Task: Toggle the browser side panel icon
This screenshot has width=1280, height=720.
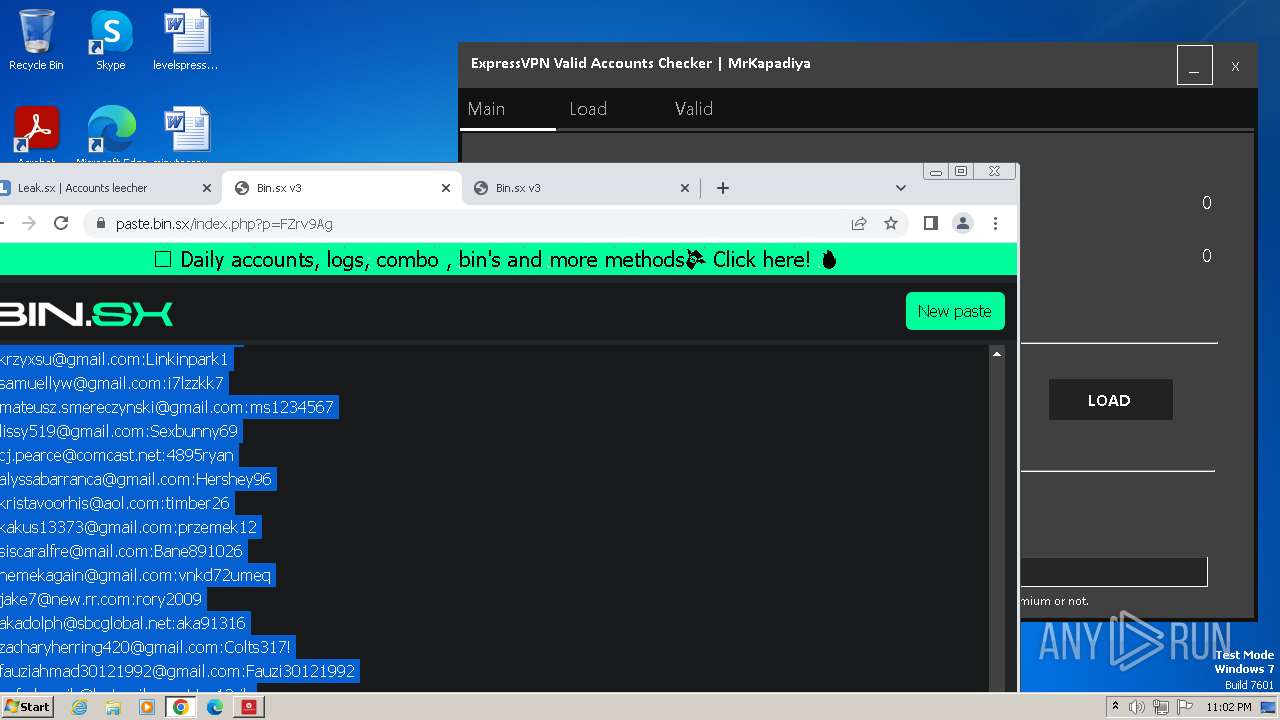Action: (930, 224)
